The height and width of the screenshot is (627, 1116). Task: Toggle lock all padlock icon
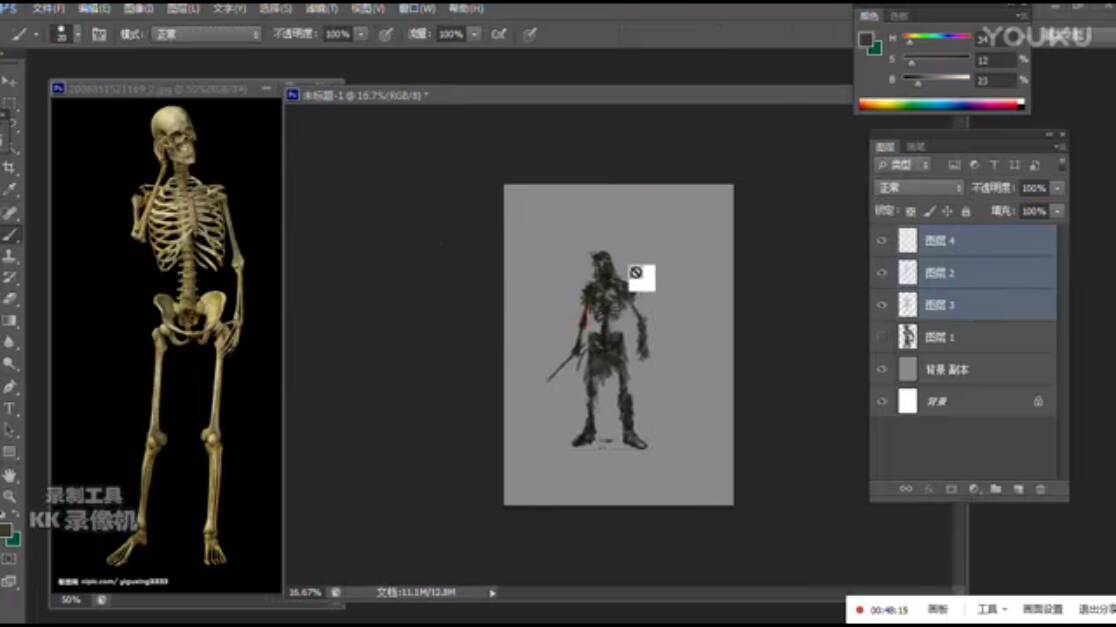point(966,211)
